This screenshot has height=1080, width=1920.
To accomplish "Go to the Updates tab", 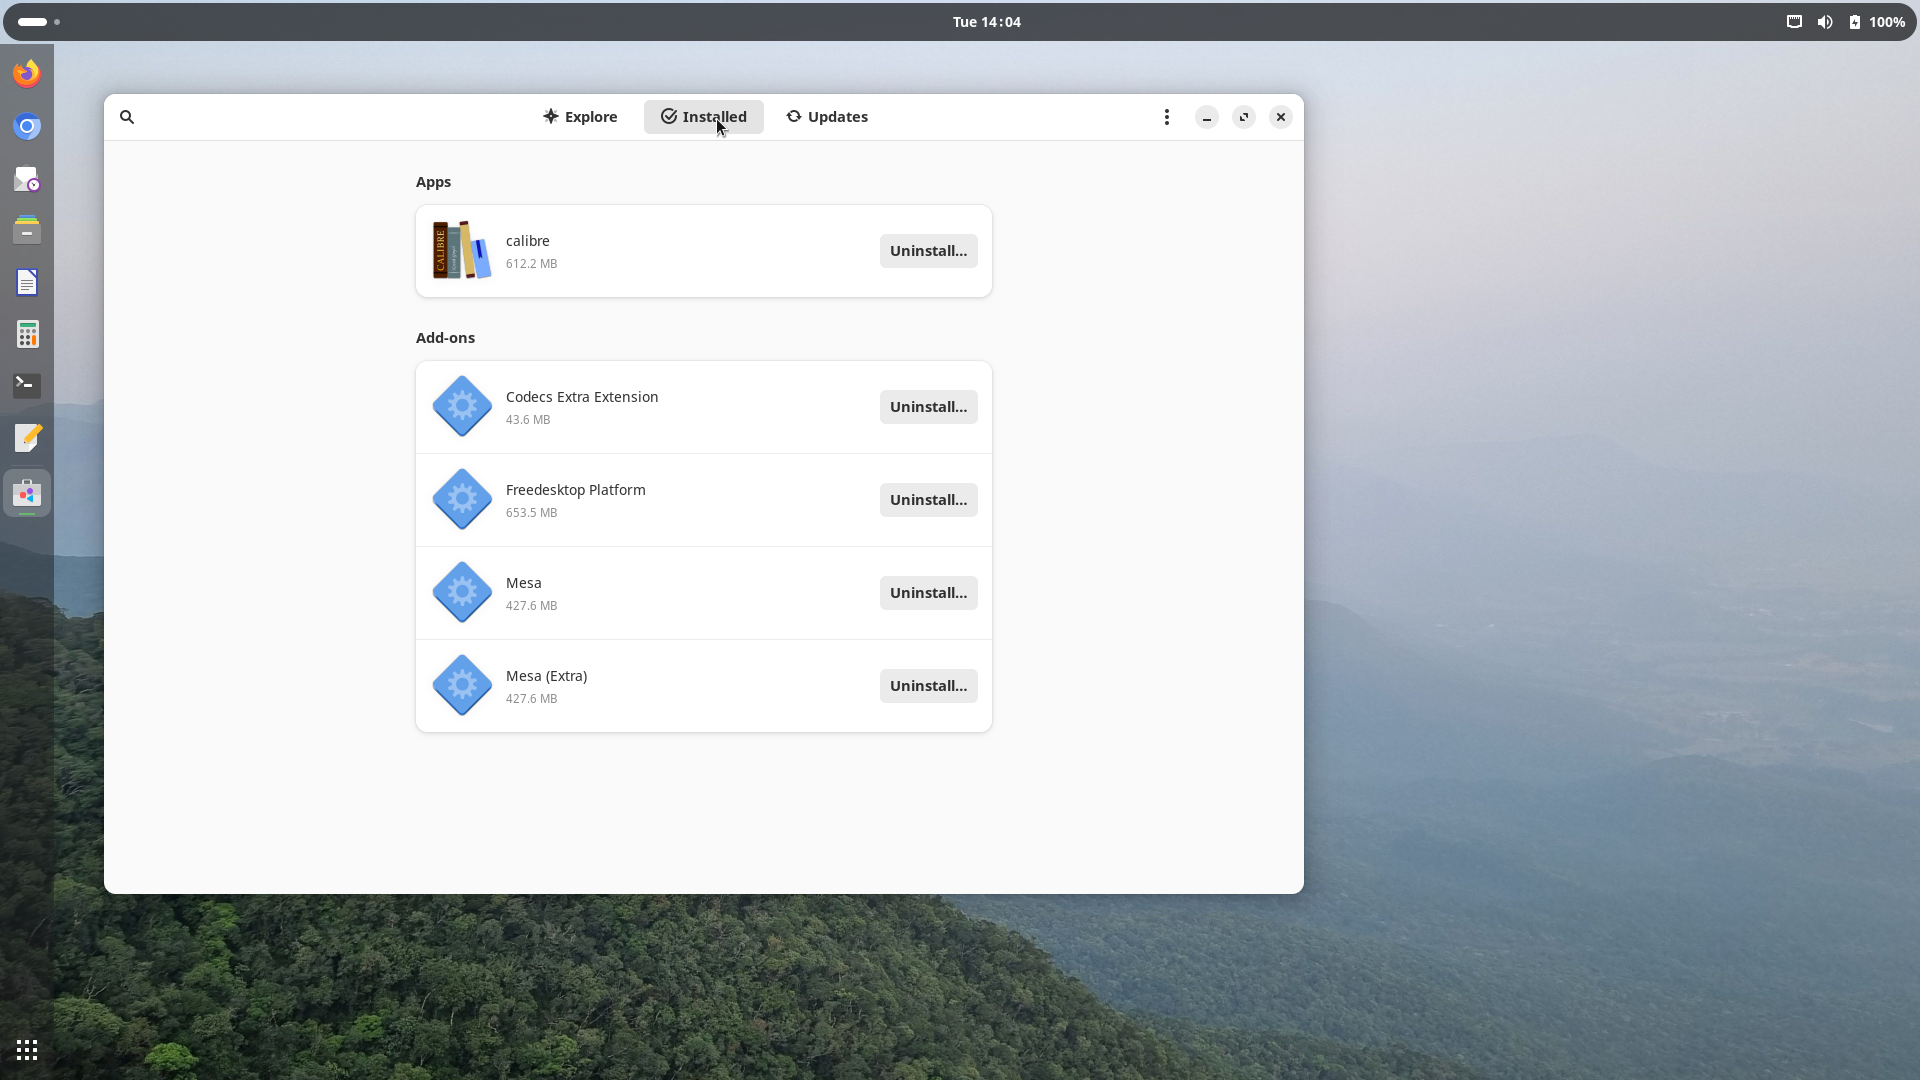I will (x=827, y=117).
